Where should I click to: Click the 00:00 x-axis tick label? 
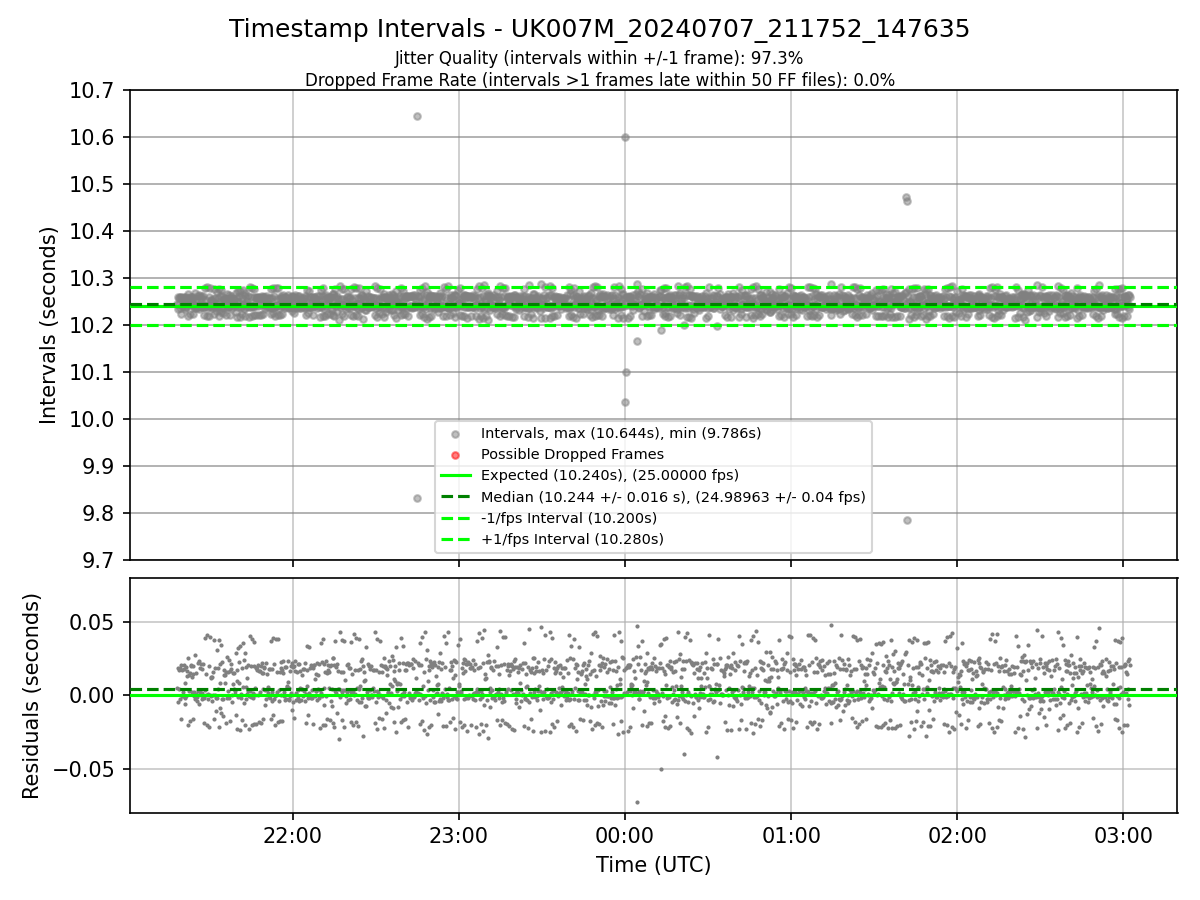tap(625, 834)
